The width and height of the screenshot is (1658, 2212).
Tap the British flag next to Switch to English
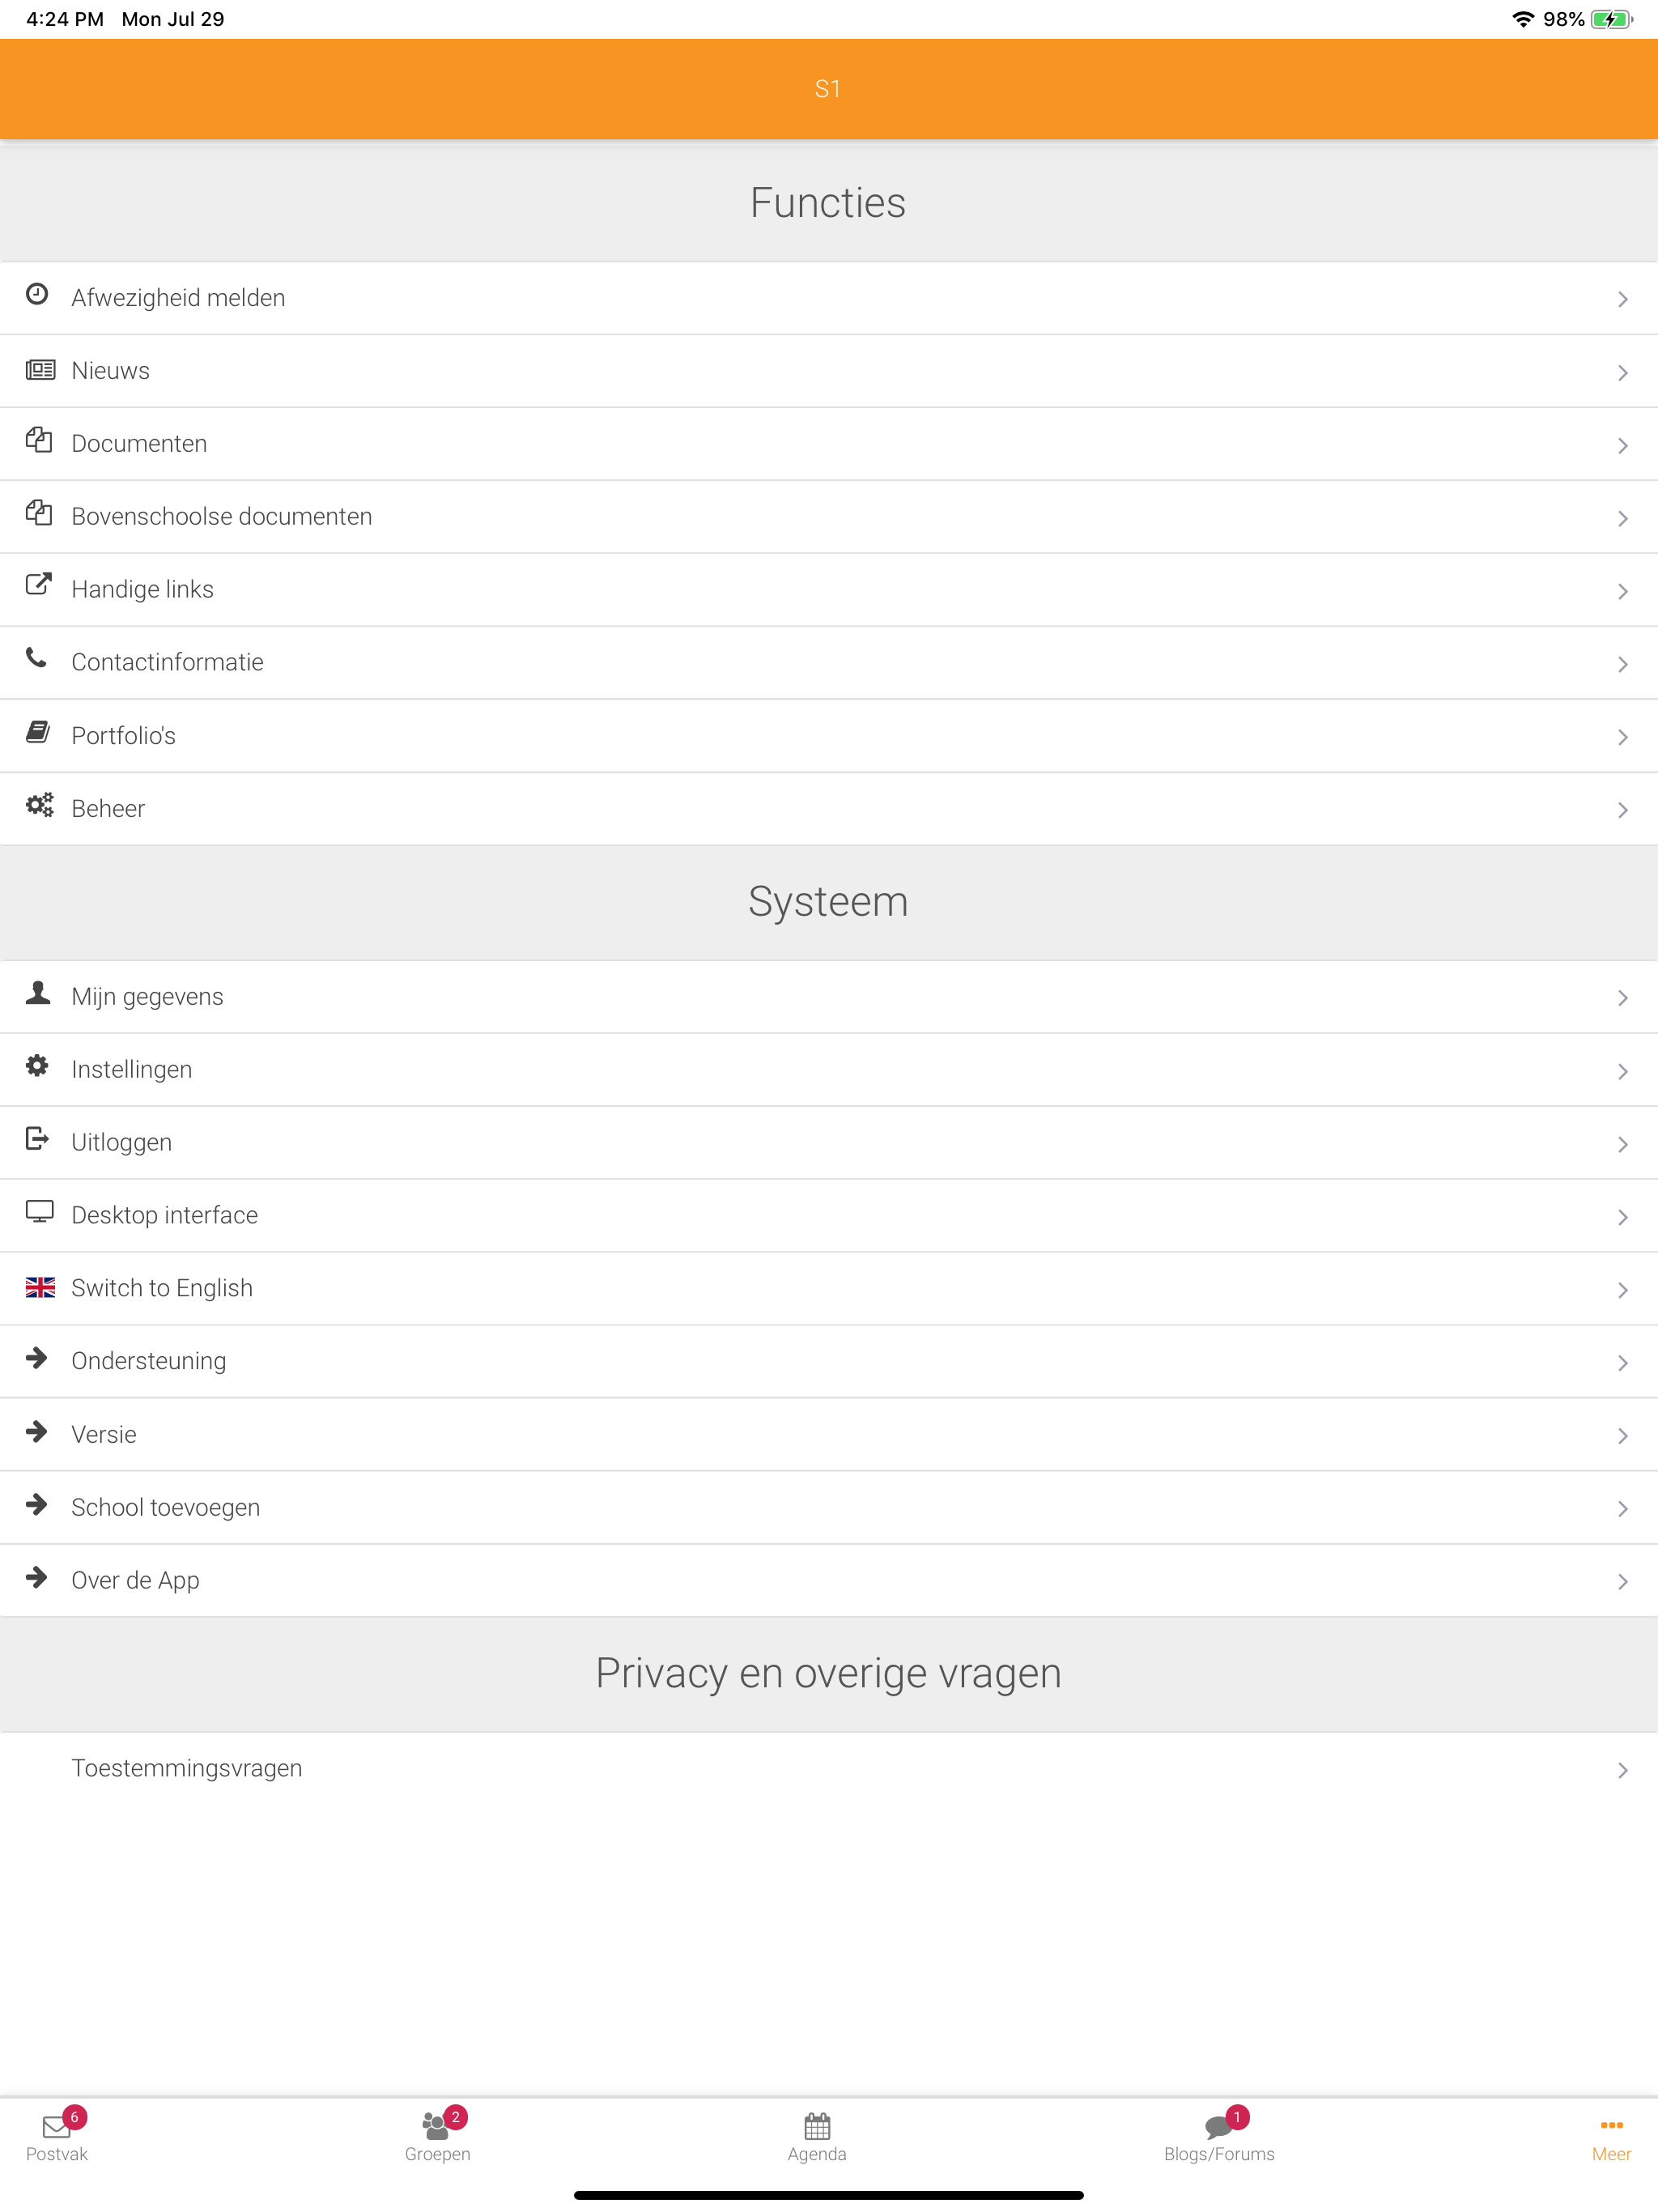click(40, 1287)
